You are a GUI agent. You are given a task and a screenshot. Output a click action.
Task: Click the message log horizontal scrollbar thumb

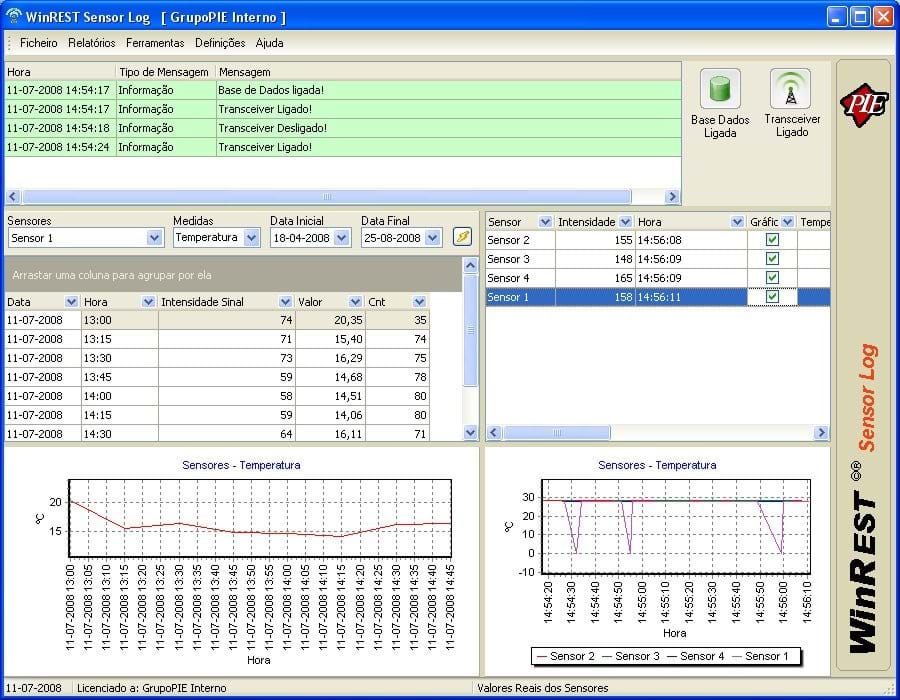click(327, 197)
